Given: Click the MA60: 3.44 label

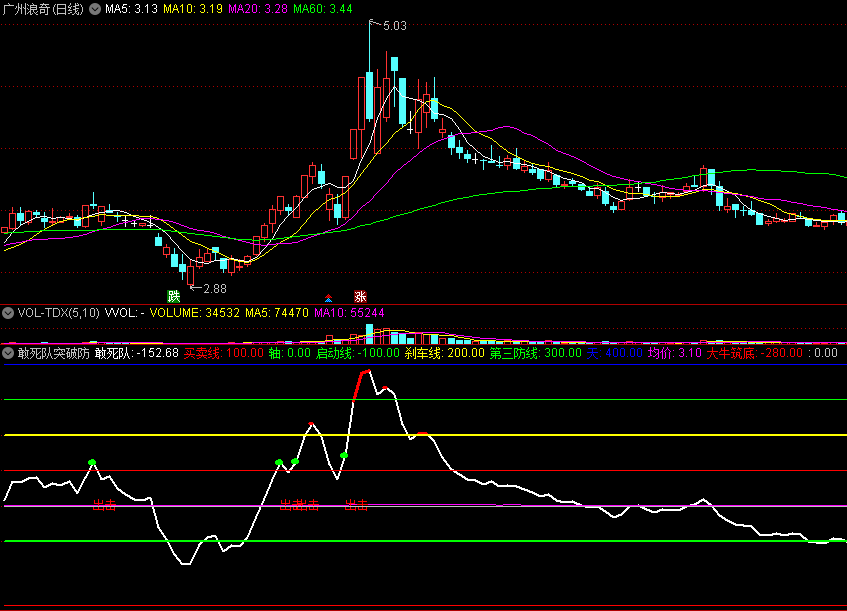Looking at the screenshot, I should tap(322, 9).
